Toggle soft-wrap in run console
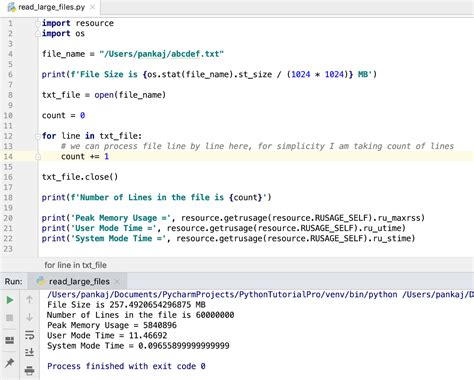This screenshot has width=474, height=380. point(29,335)
